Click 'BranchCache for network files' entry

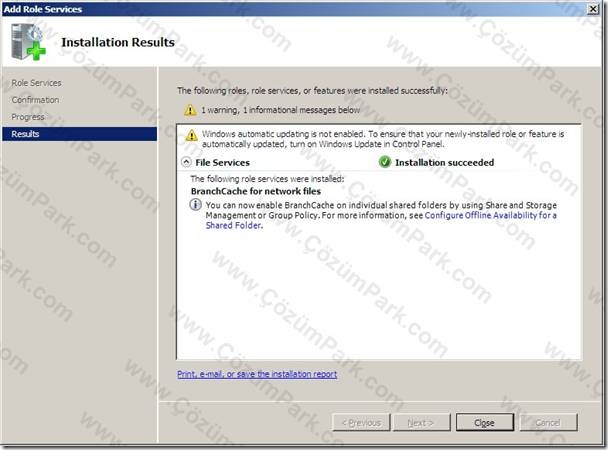(x=256, y=191)
